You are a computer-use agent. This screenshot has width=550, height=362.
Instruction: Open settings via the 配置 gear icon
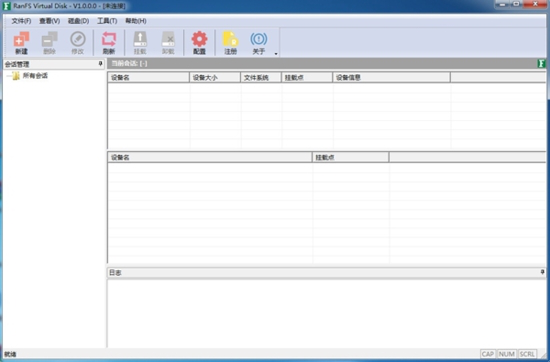(x=199, y=42)
